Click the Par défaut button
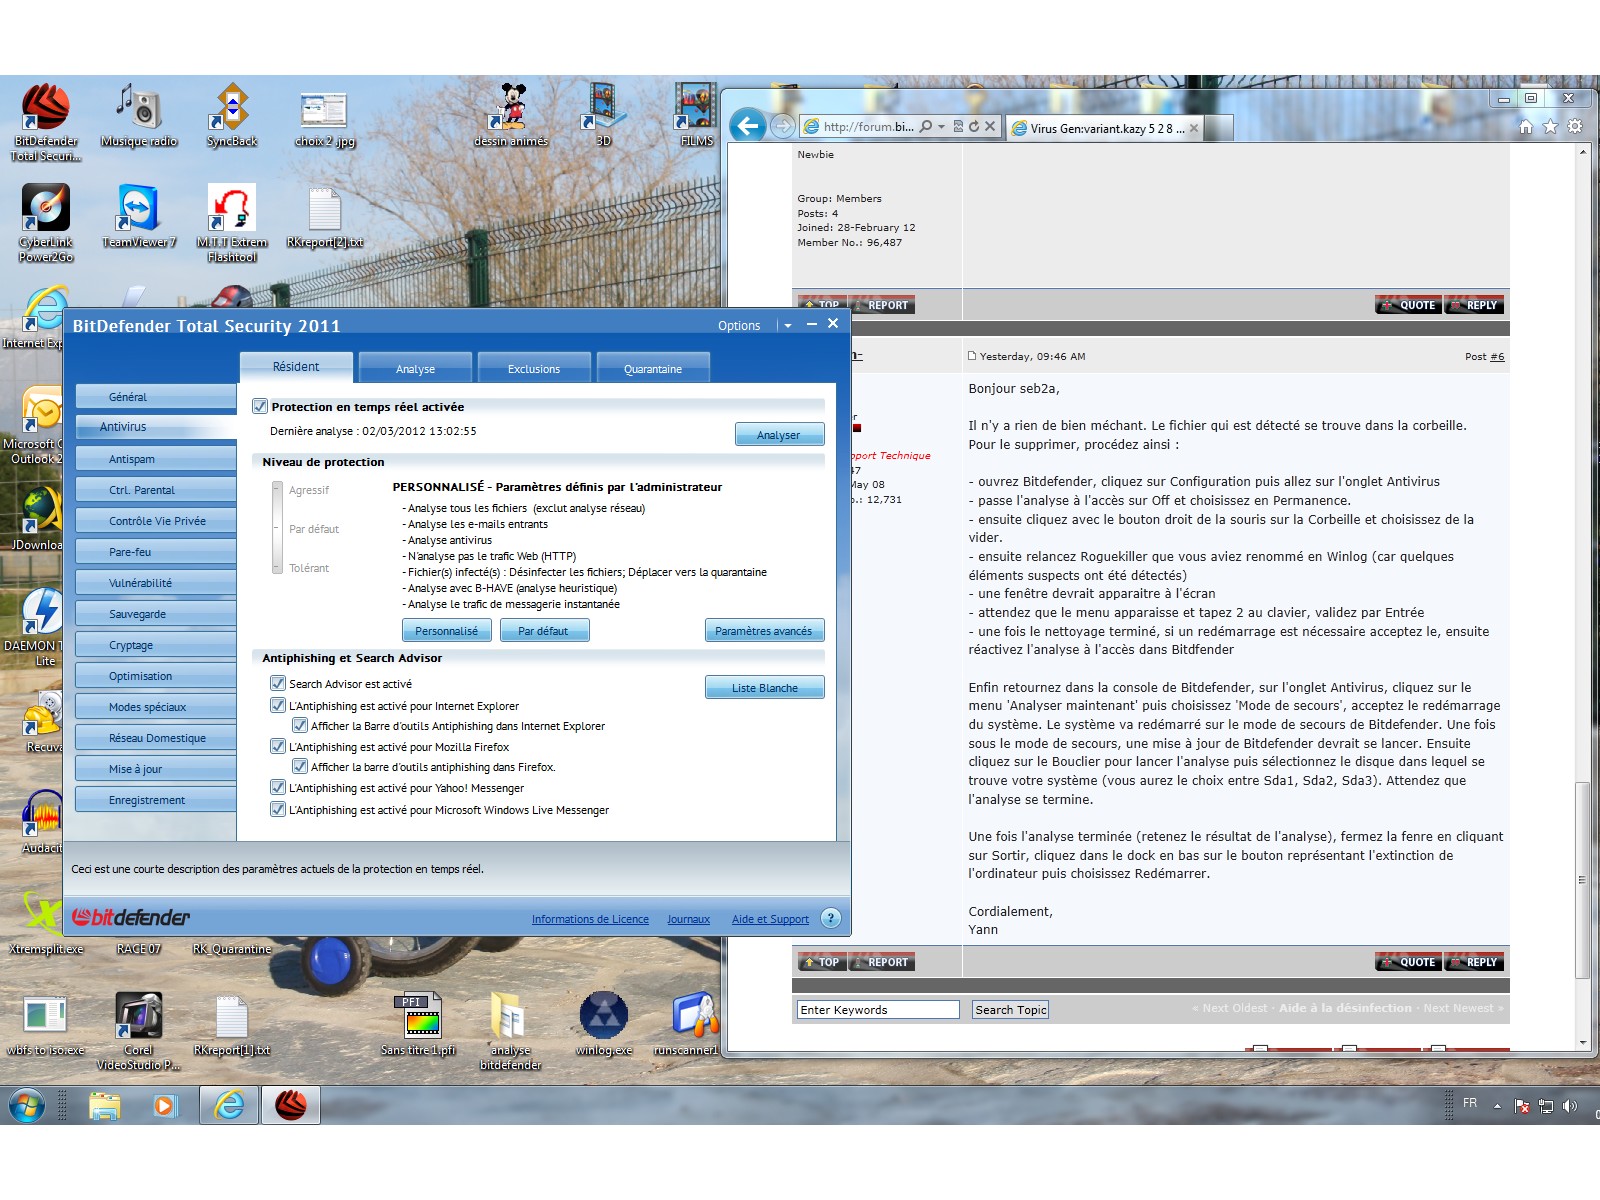 543,630
